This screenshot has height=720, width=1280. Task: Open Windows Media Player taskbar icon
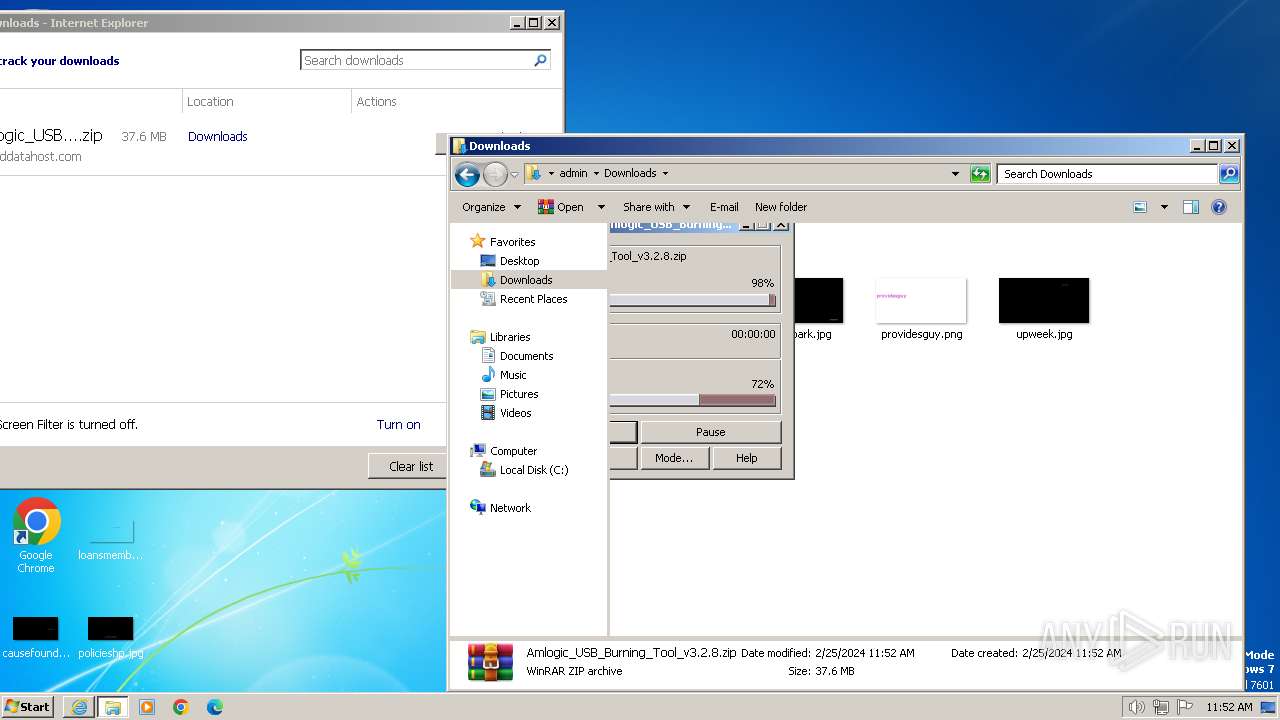tap(147, 707)
